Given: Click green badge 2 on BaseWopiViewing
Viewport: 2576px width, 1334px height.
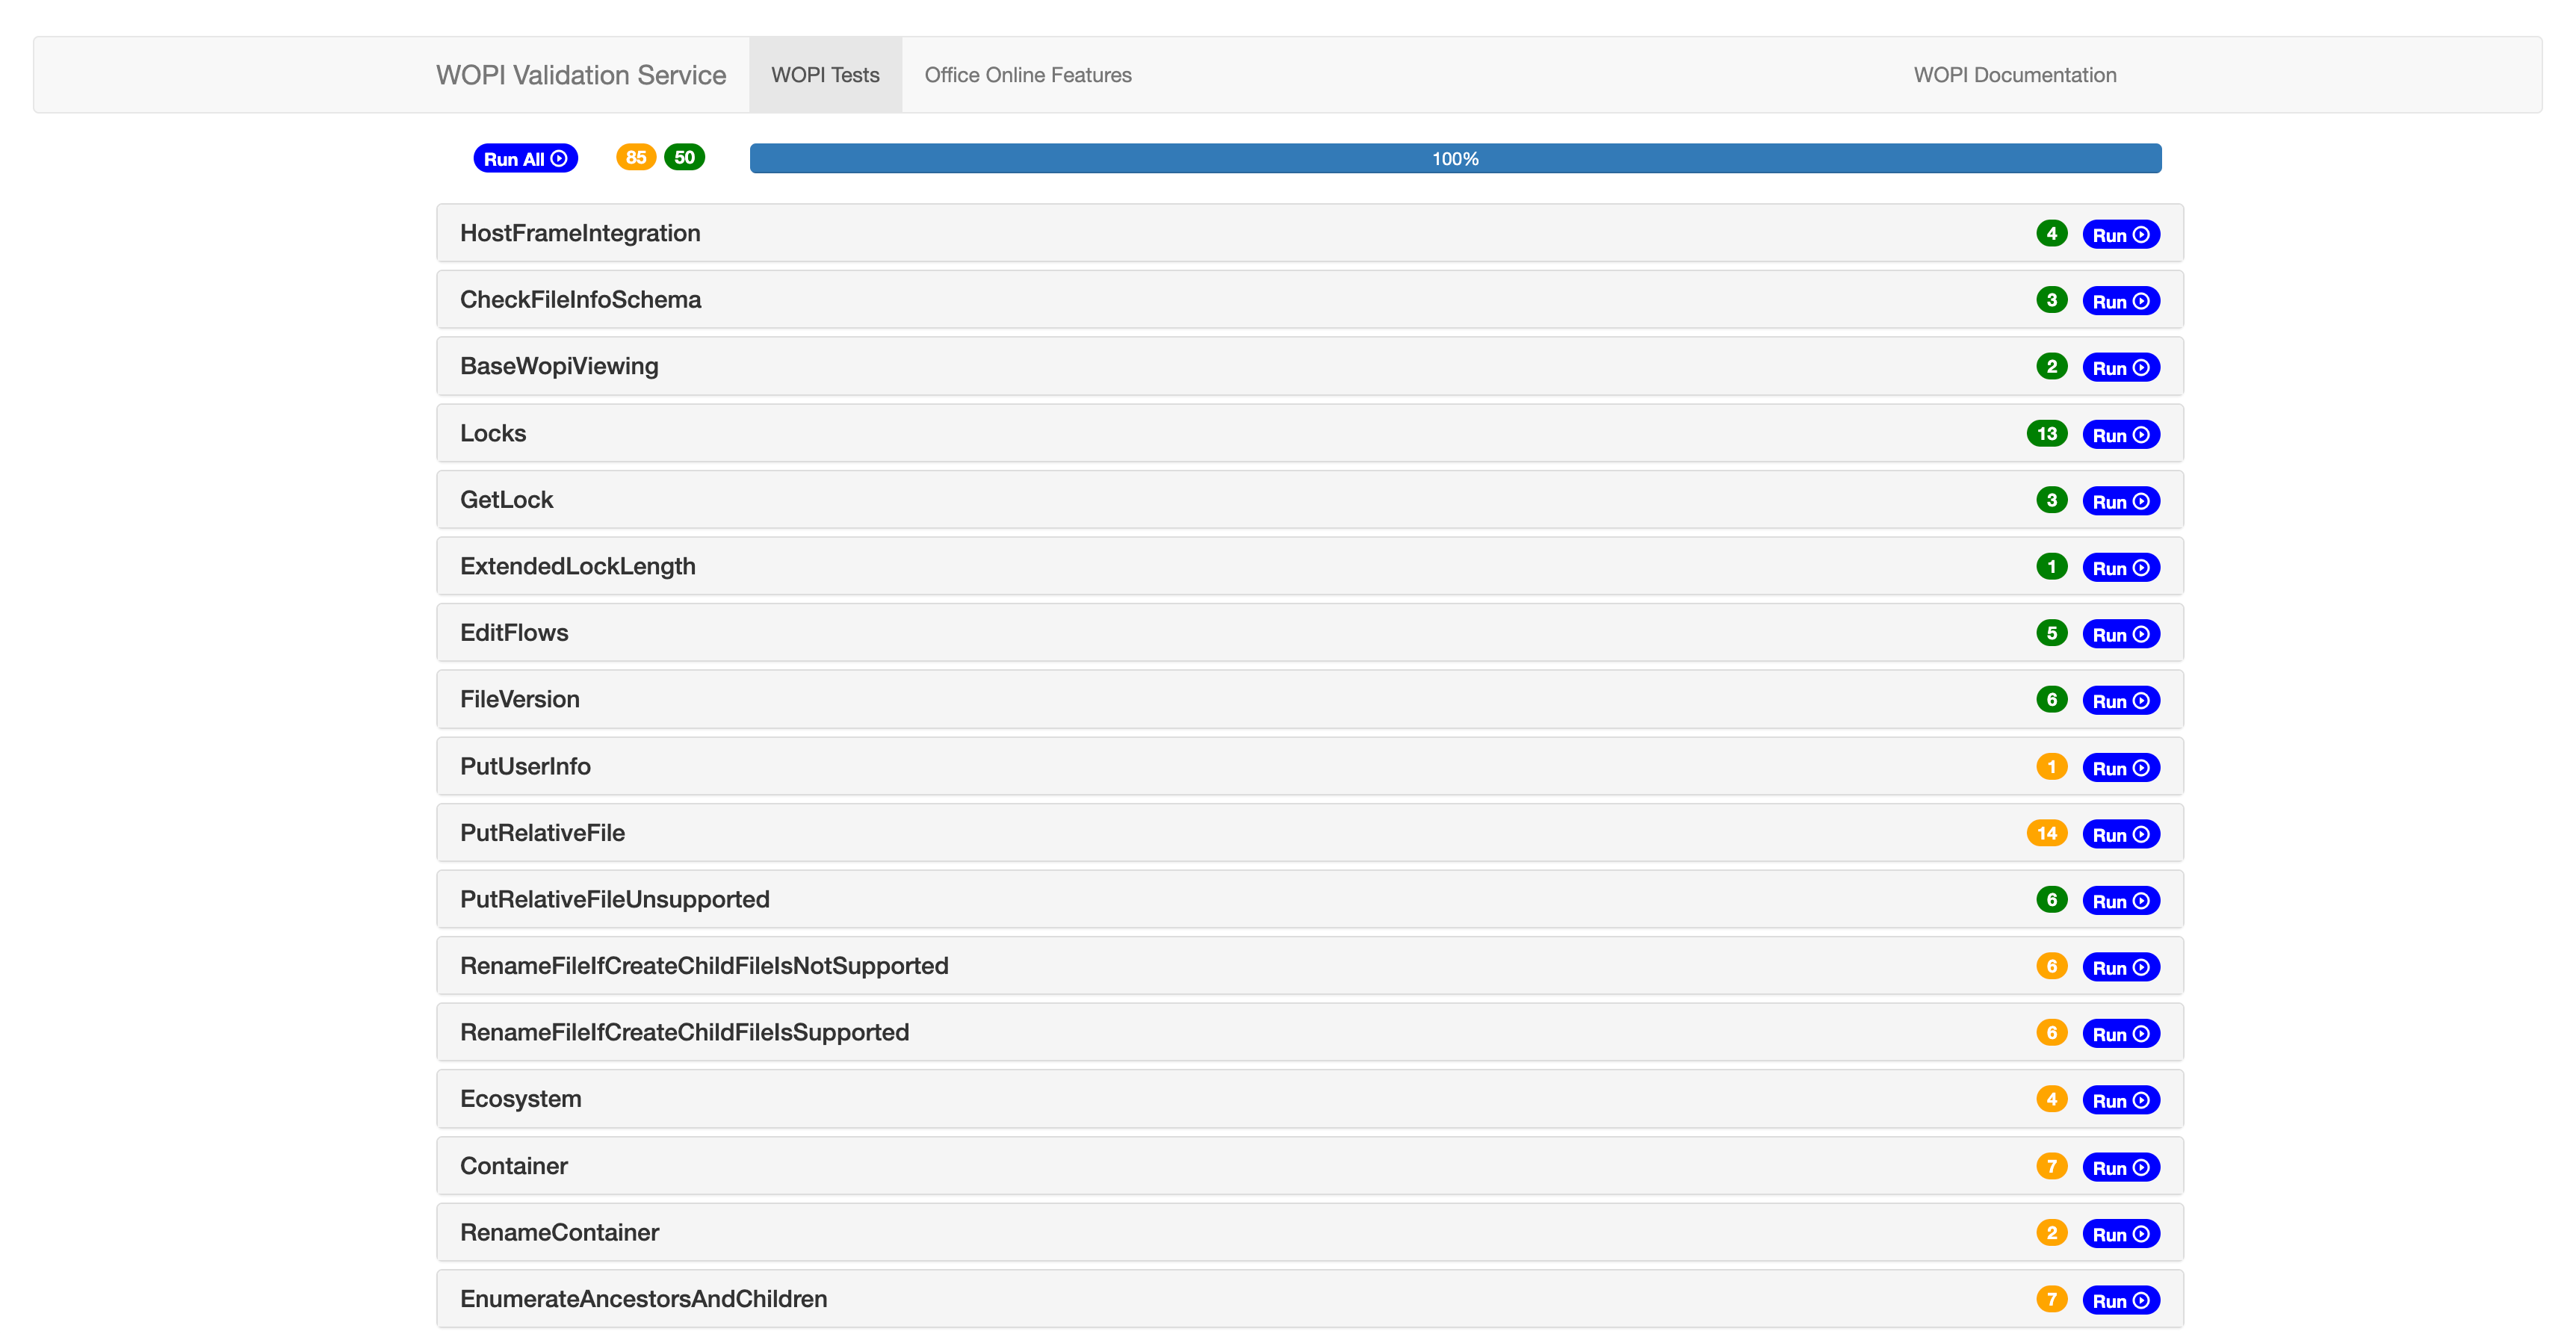Looking at the screenshot, I should coord(2051,366).
